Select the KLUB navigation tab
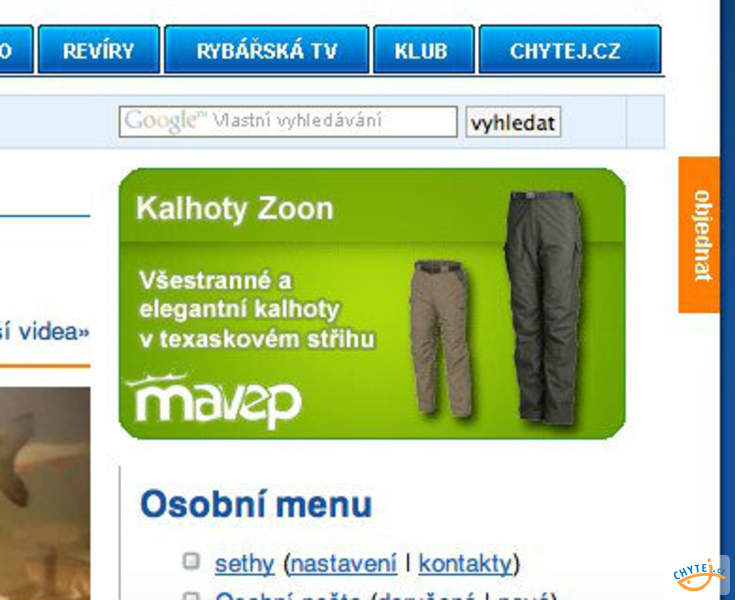Image resolution: width=735 pixels, height=600 pixels. (x=424, y=50)
